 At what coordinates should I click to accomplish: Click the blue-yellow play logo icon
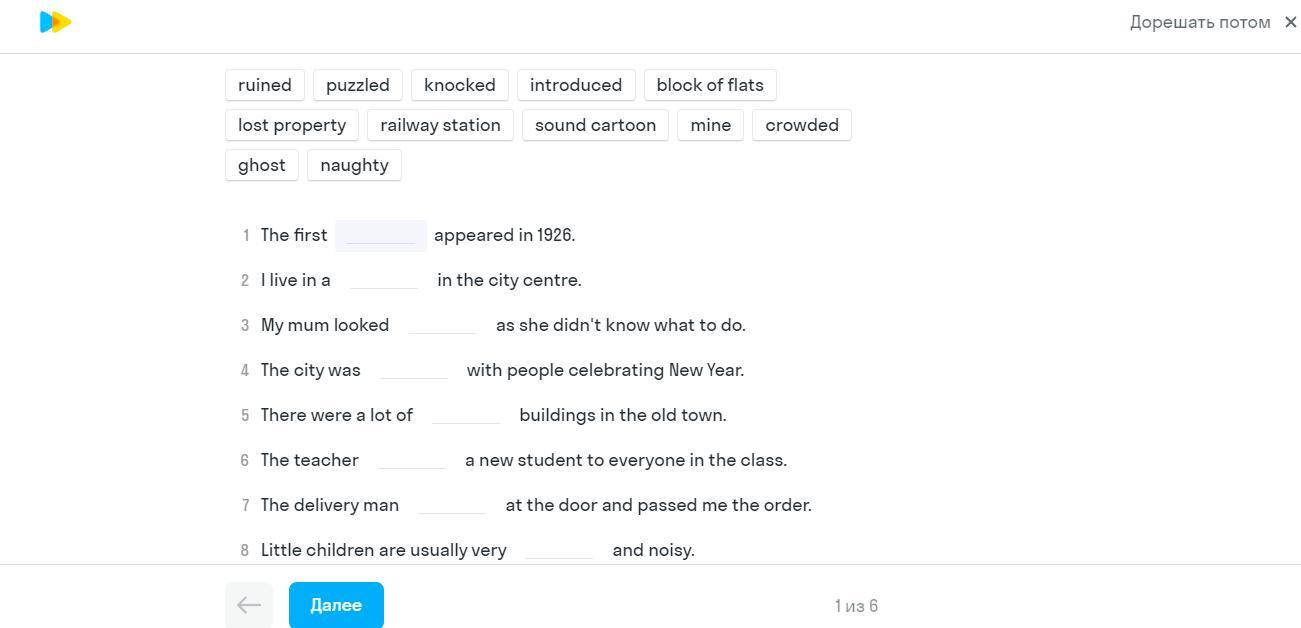(55, 22)
